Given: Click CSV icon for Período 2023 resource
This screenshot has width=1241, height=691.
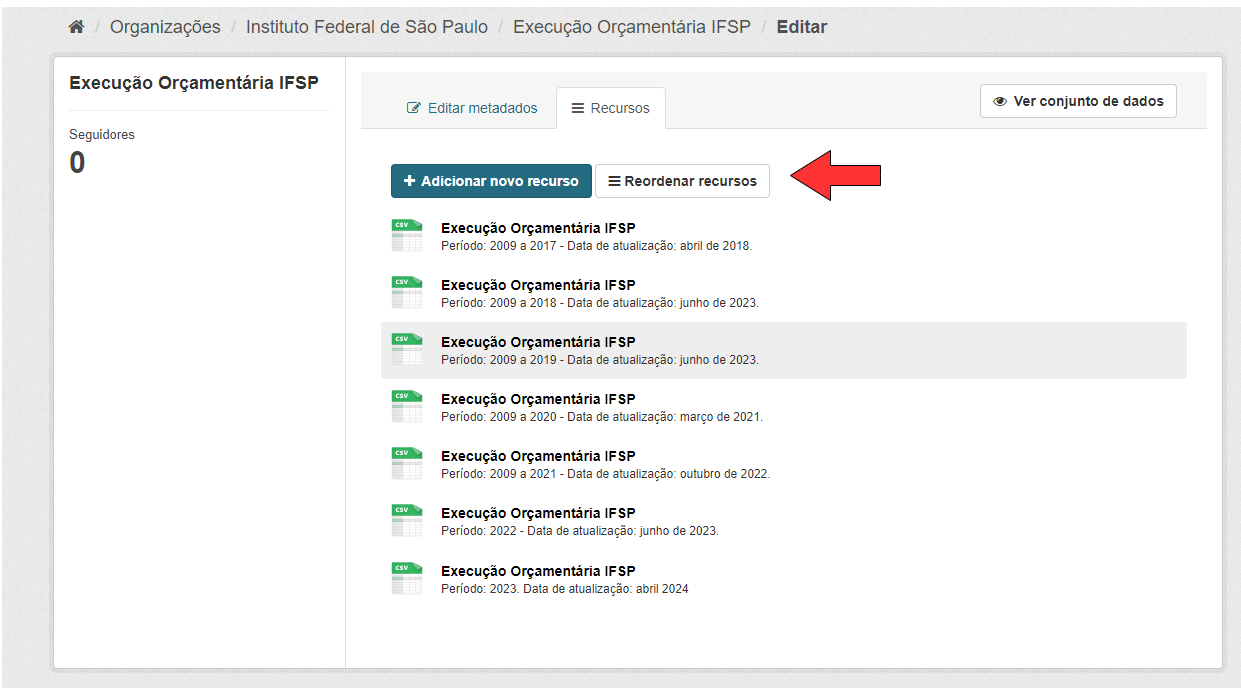Looking at the screenshot, I should tap(407, 579).
